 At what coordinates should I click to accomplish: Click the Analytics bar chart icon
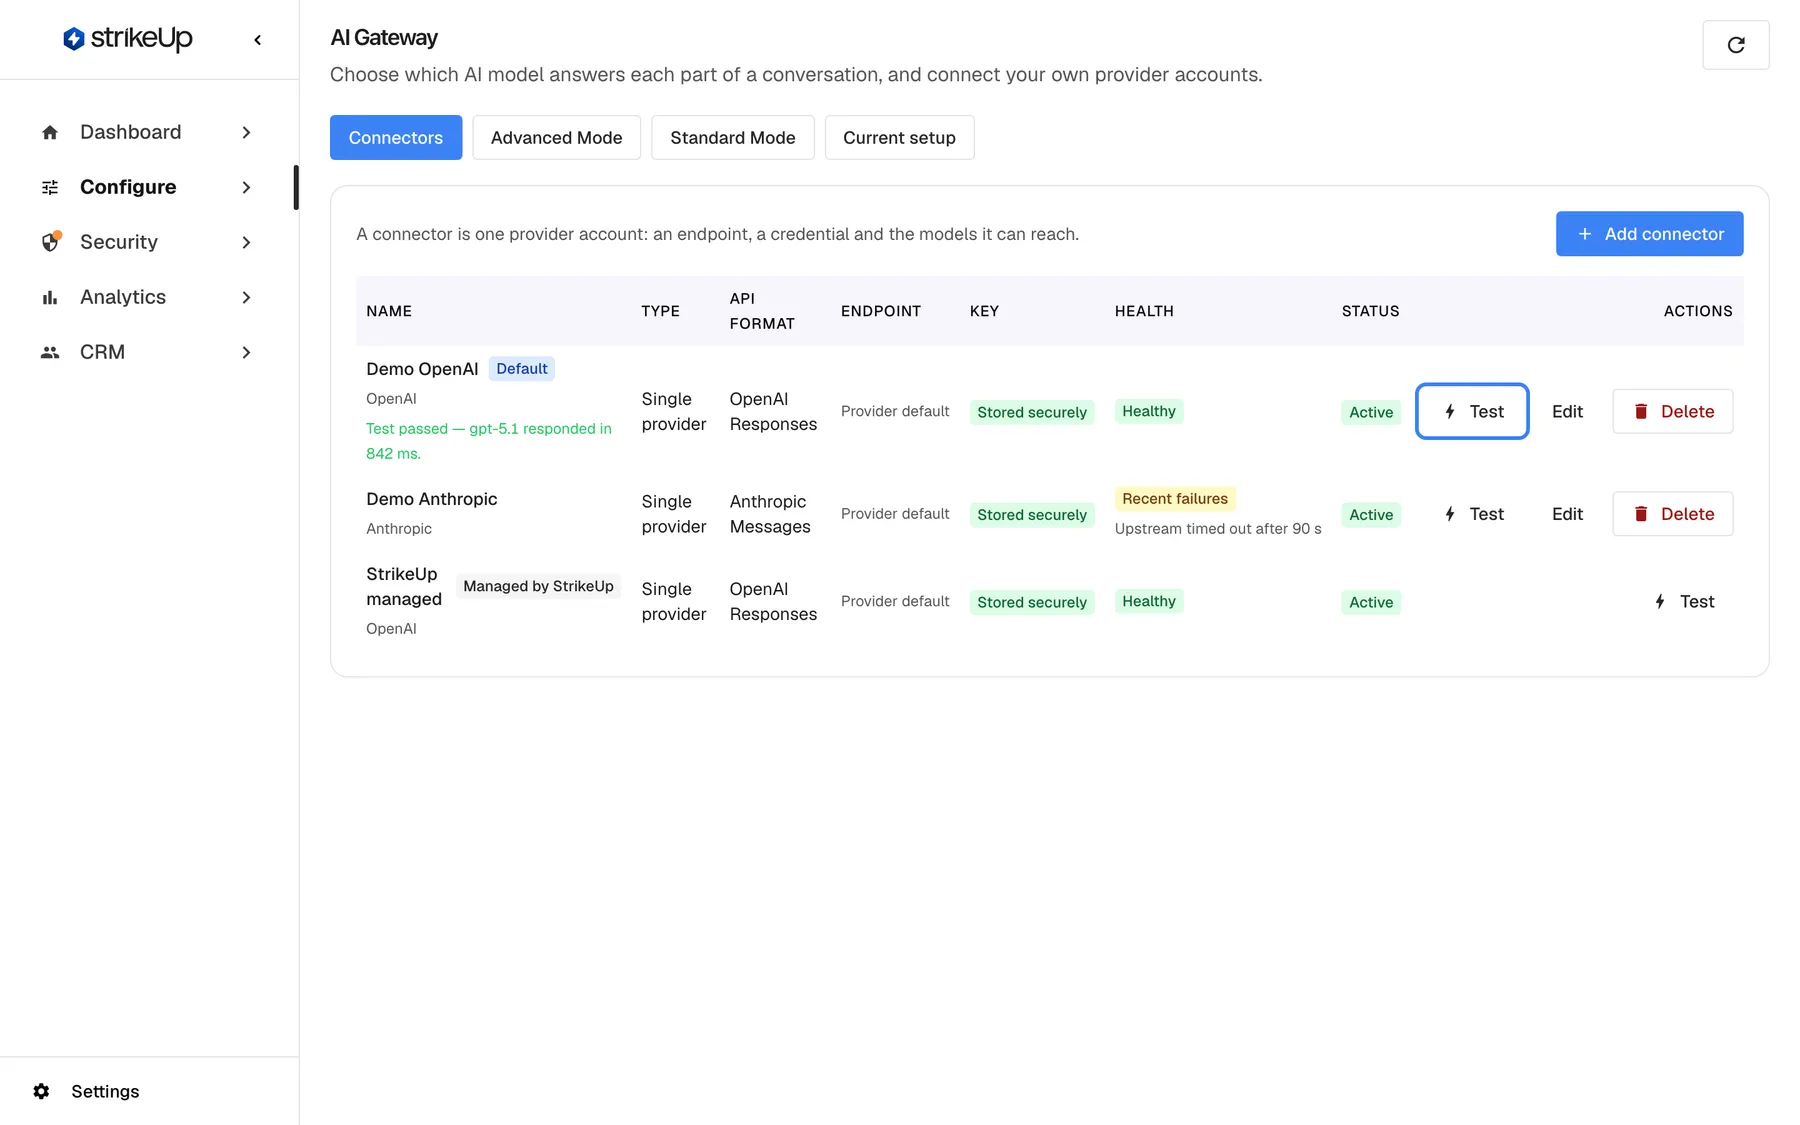(x=50, y=297)
